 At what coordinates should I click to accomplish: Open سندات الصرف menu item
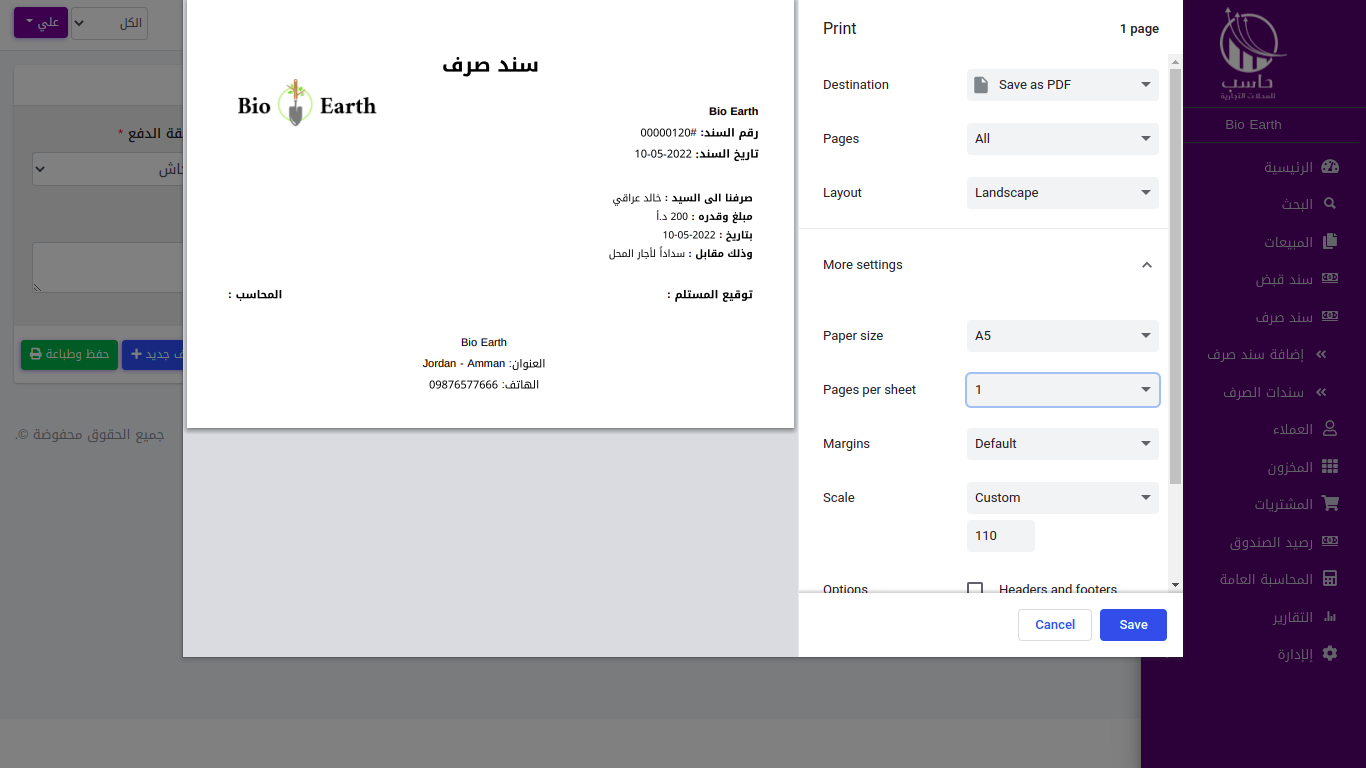pyautogui.click(x=1262, y=392)
